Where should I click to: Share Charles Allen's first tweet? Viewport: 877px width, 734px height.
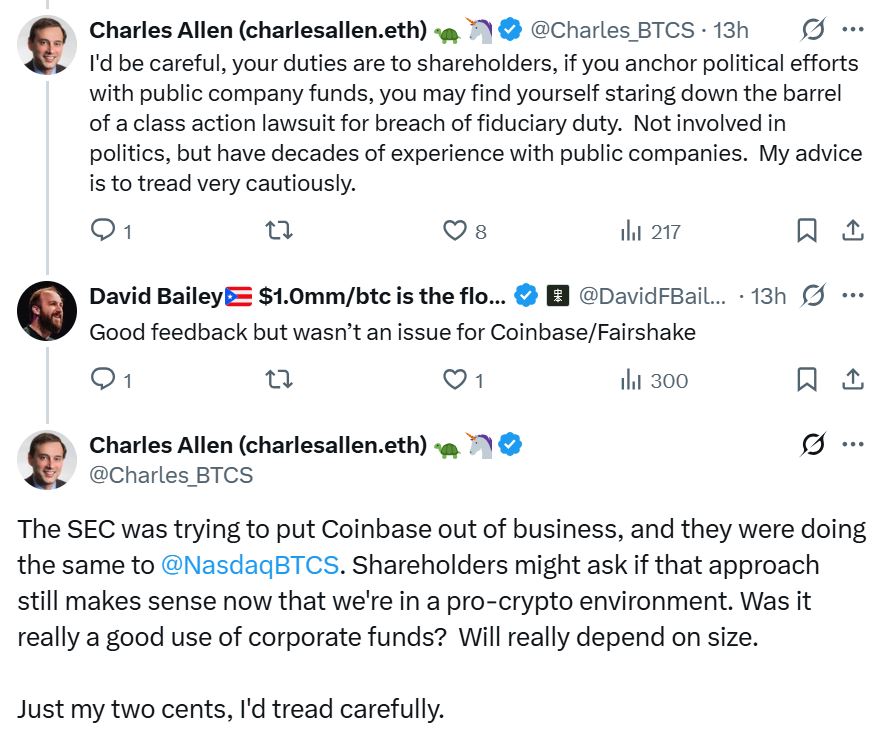pyautogui.click(x=852, y=231)
